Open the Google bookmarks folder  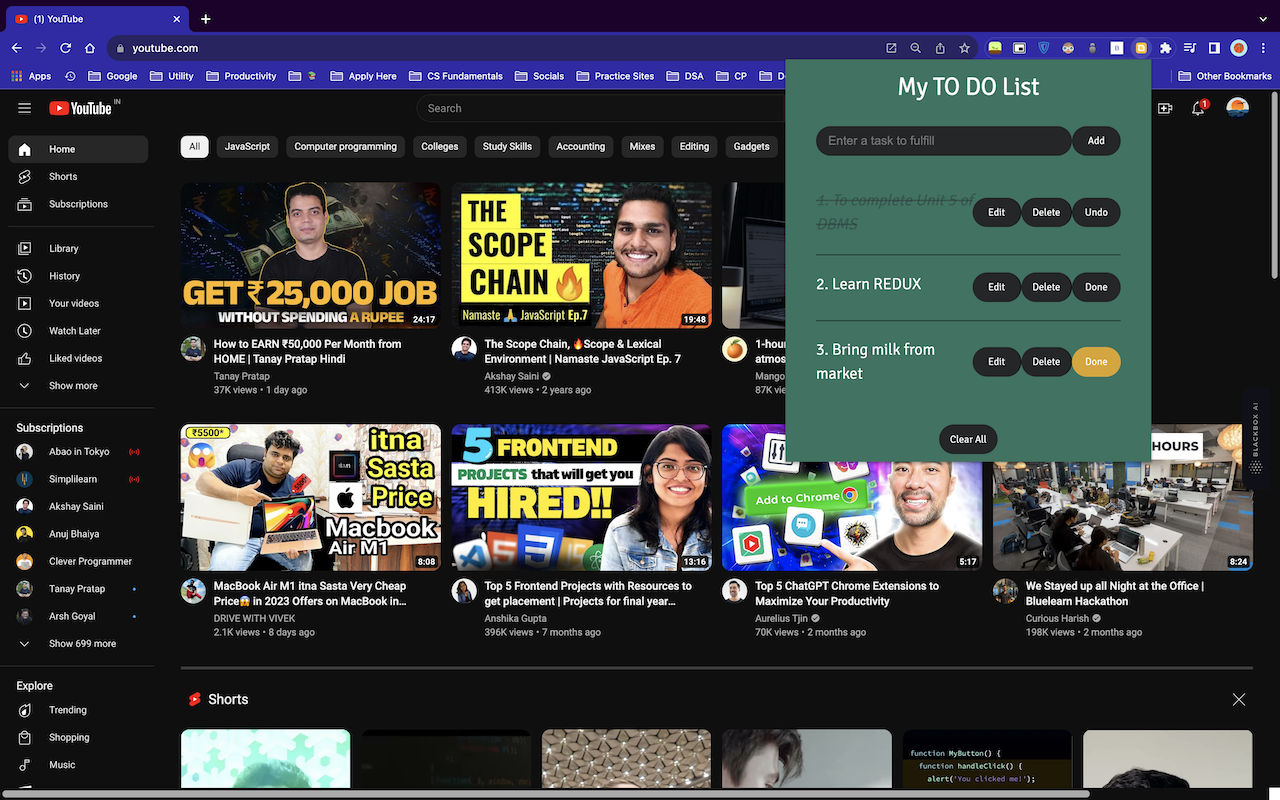point(113,76)
